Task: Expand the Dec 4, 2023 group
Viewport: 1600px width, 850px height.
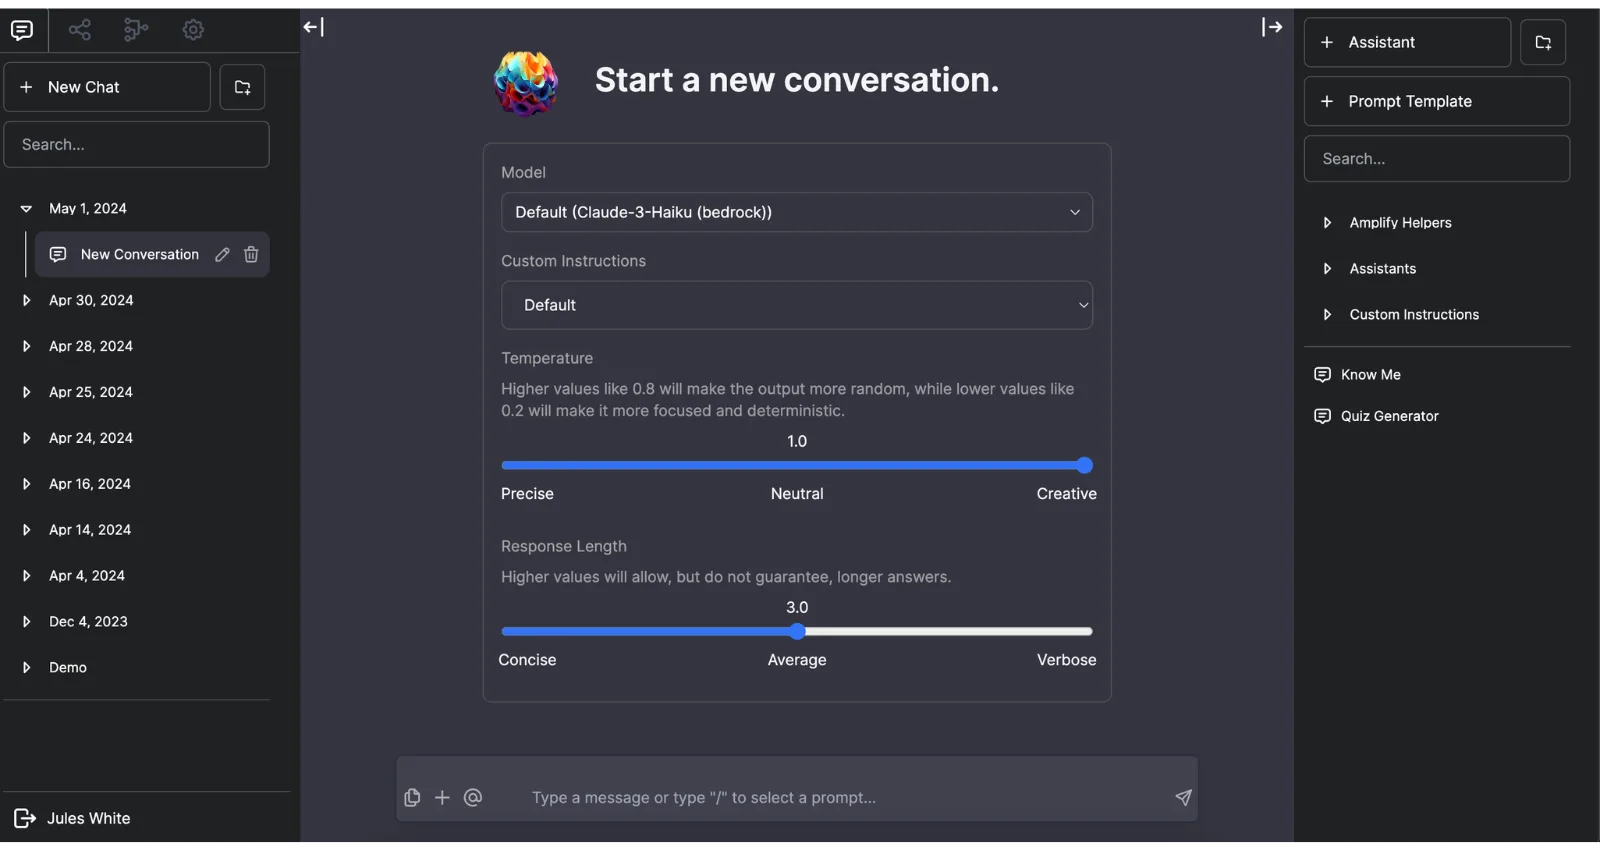Action: [27, 622]
